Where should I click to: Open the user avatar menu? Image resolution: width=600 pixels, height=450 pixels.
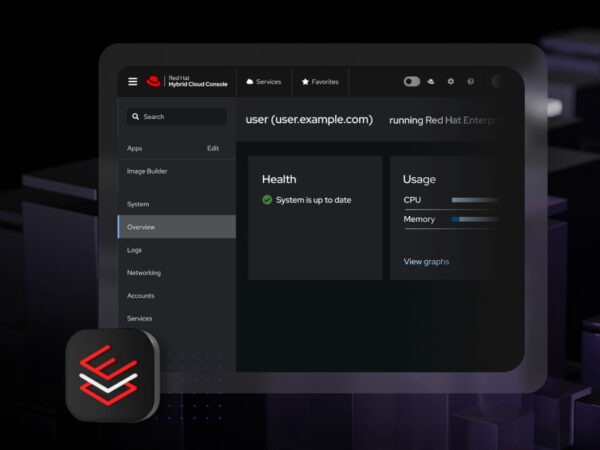[x=500, y=82]
